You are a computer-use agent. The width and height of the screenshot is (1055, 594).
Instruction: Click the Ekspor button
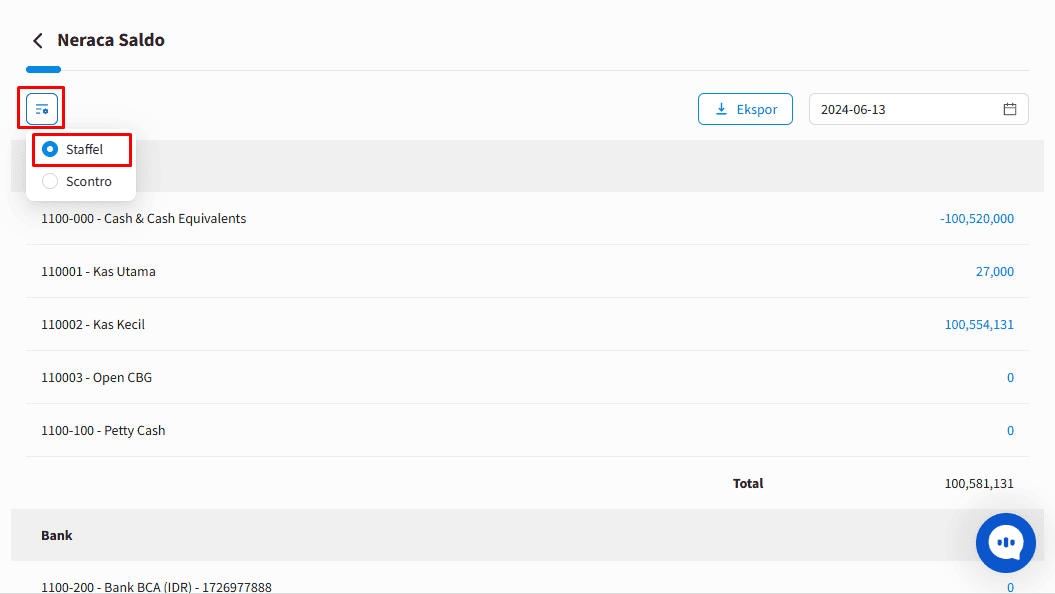(x=745, y=109)
